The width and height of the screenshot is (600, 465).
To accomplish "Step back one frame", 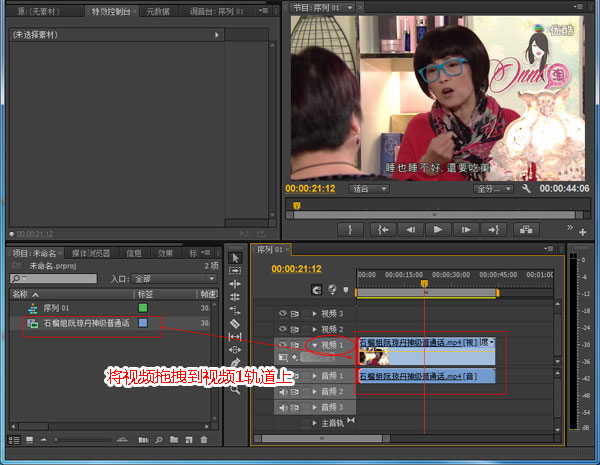I will coord(411,230).
